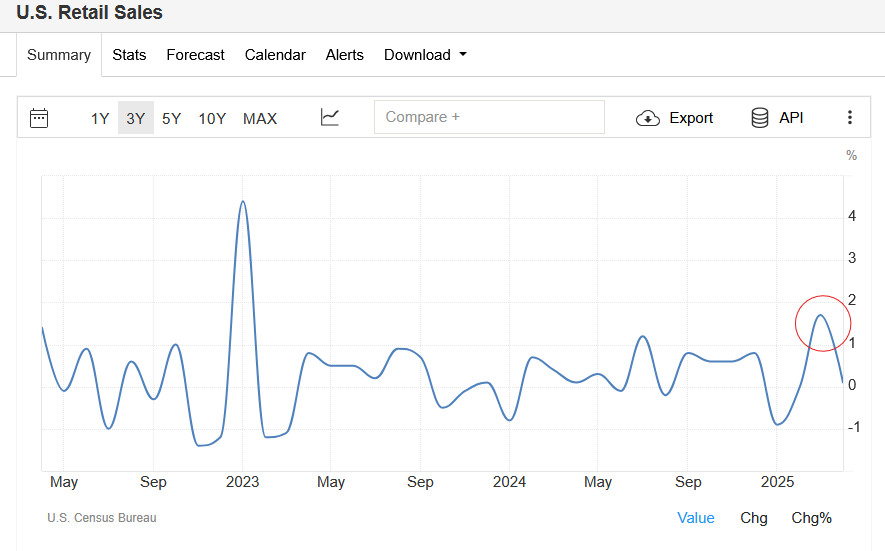Expand the Download dropdown menu
The height and width of the screenshot is (551, 885).
[425, 55]
